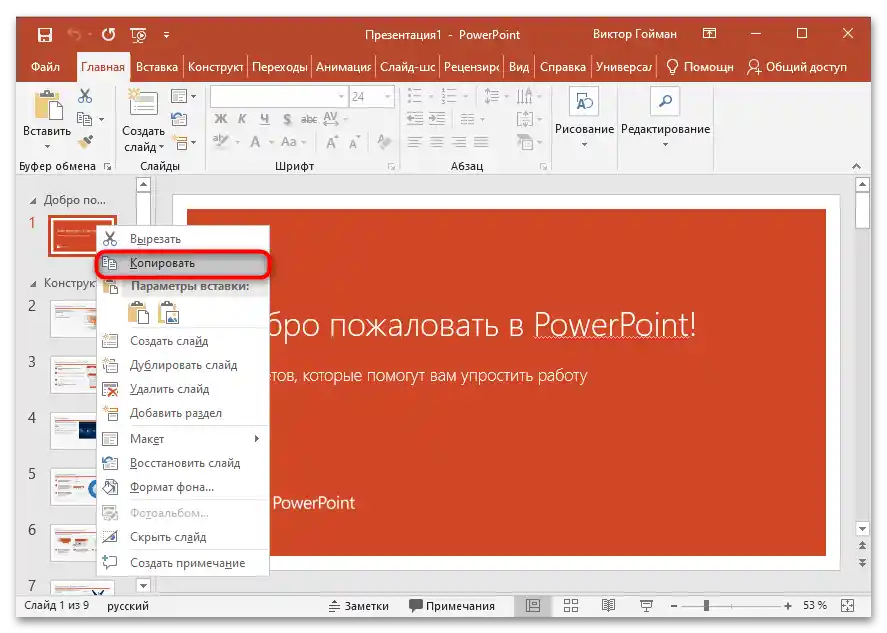Start slideshow from beginning icon
The image size is (887, 633).
coord(138,35)
